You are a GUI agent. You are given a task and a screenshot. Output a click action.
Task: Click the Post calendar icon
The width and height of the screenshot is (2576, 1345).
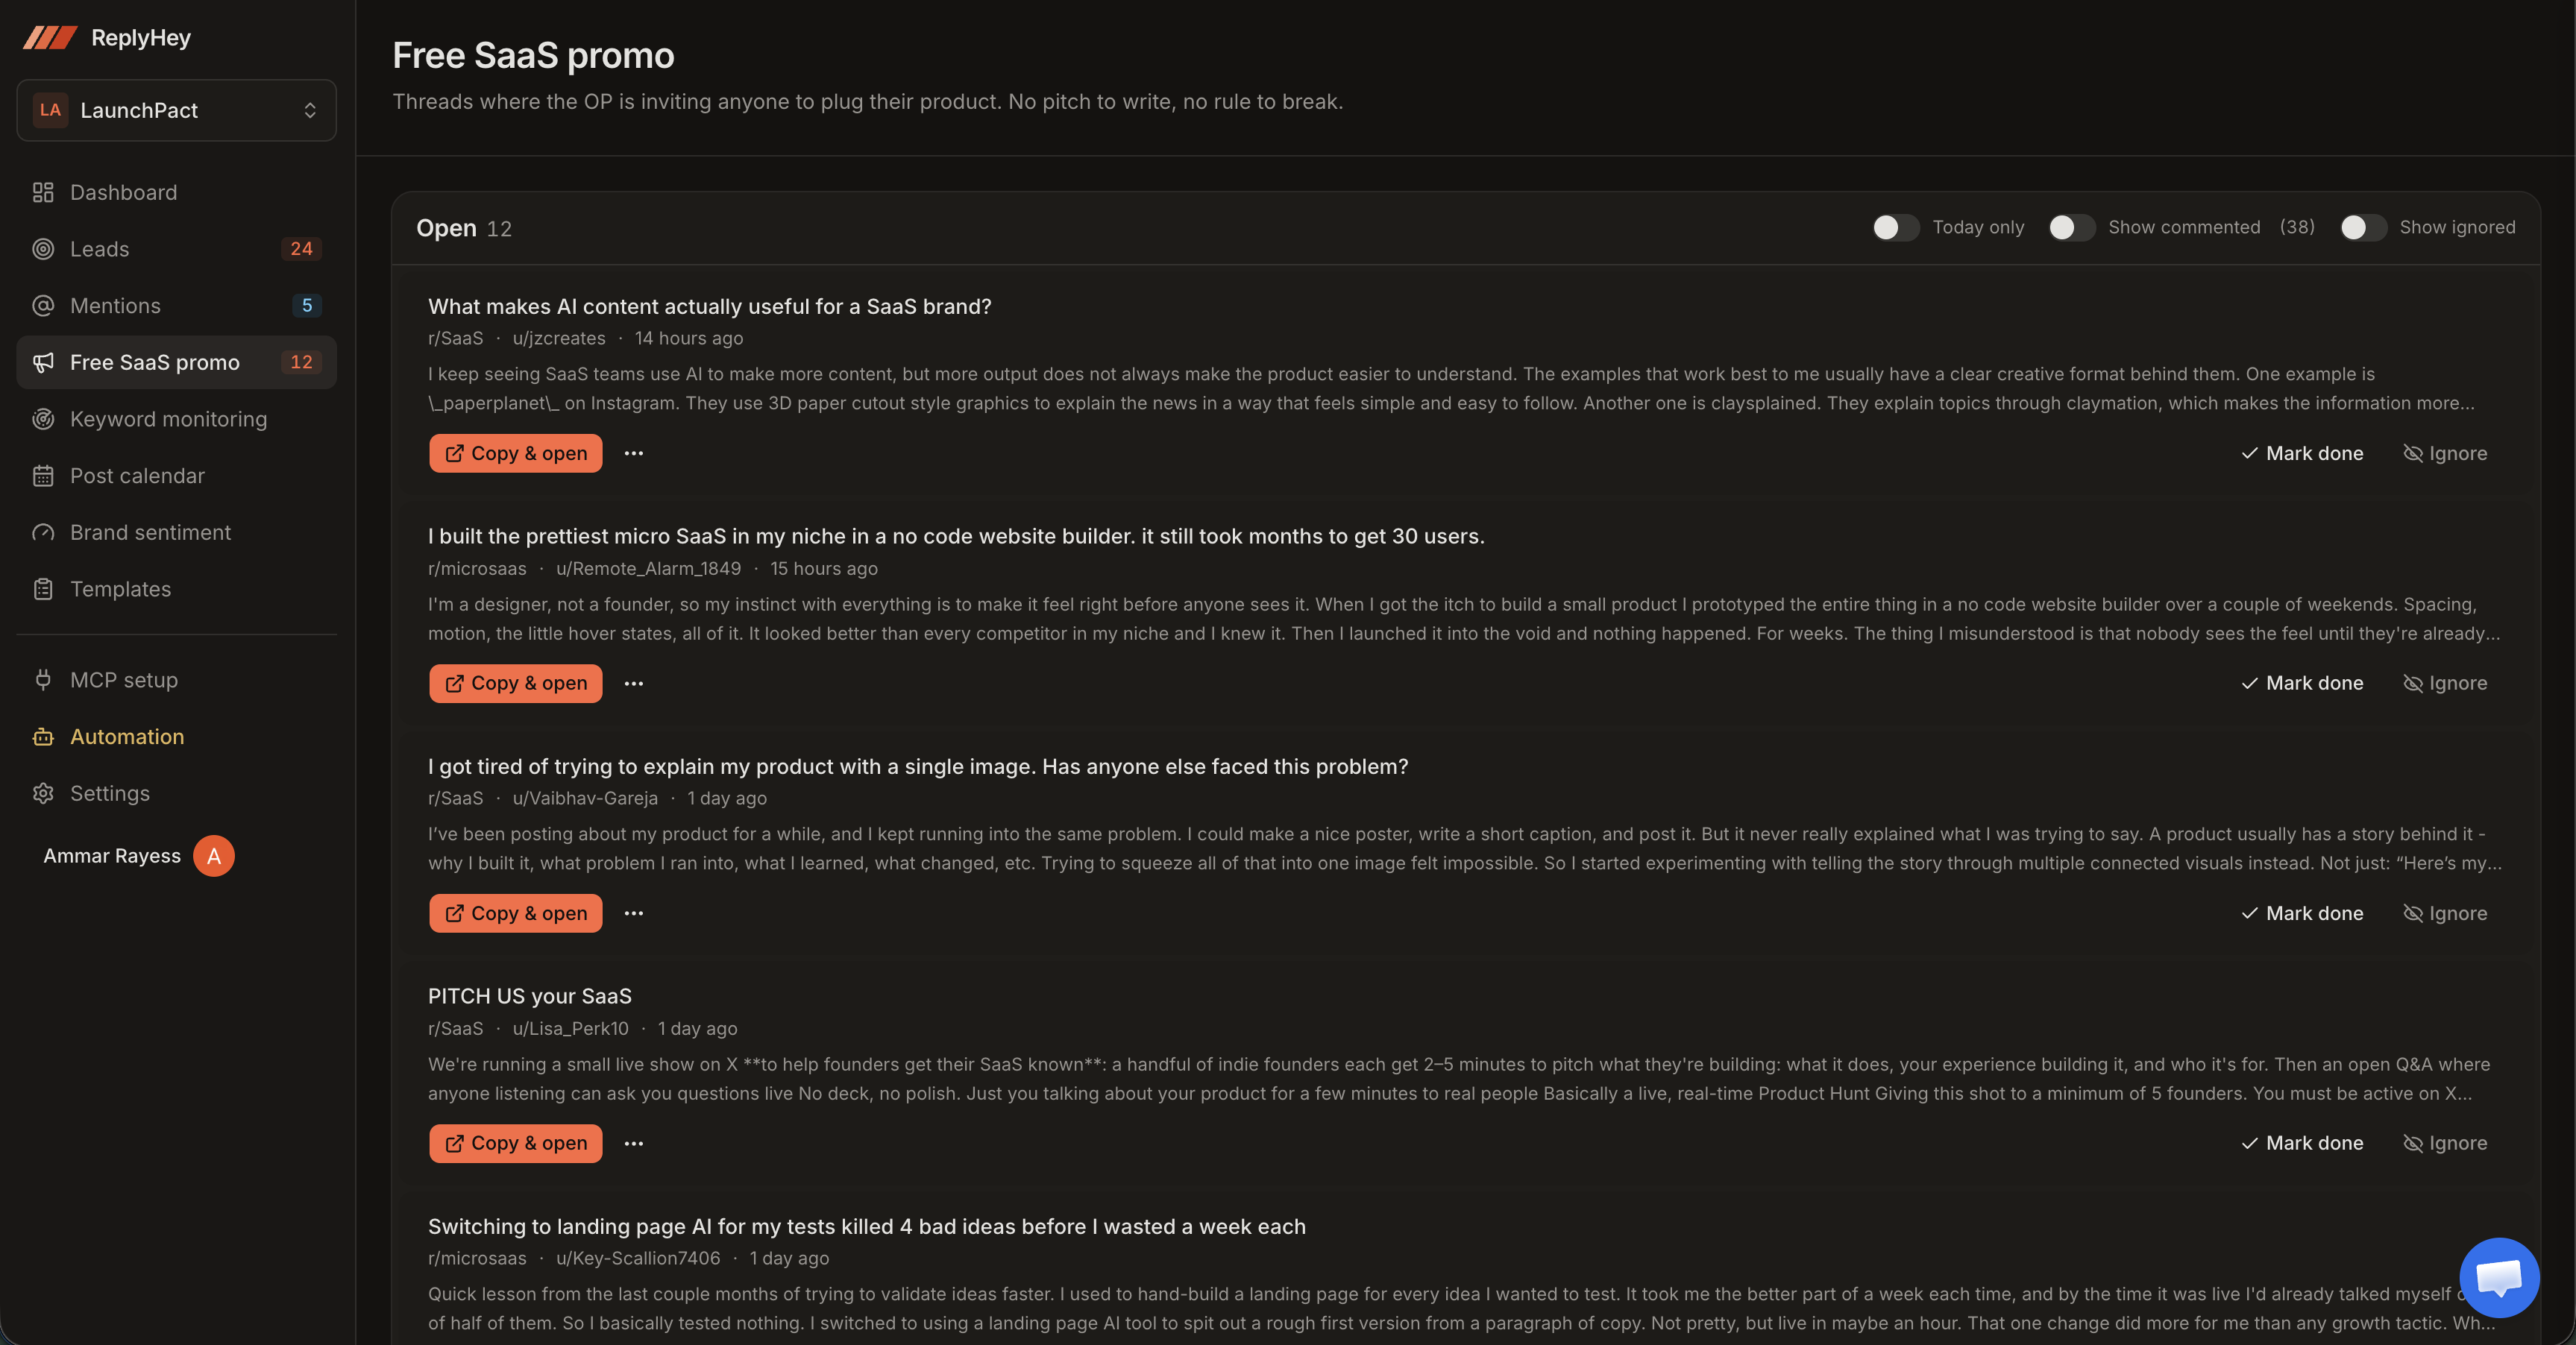coord(43,476)
